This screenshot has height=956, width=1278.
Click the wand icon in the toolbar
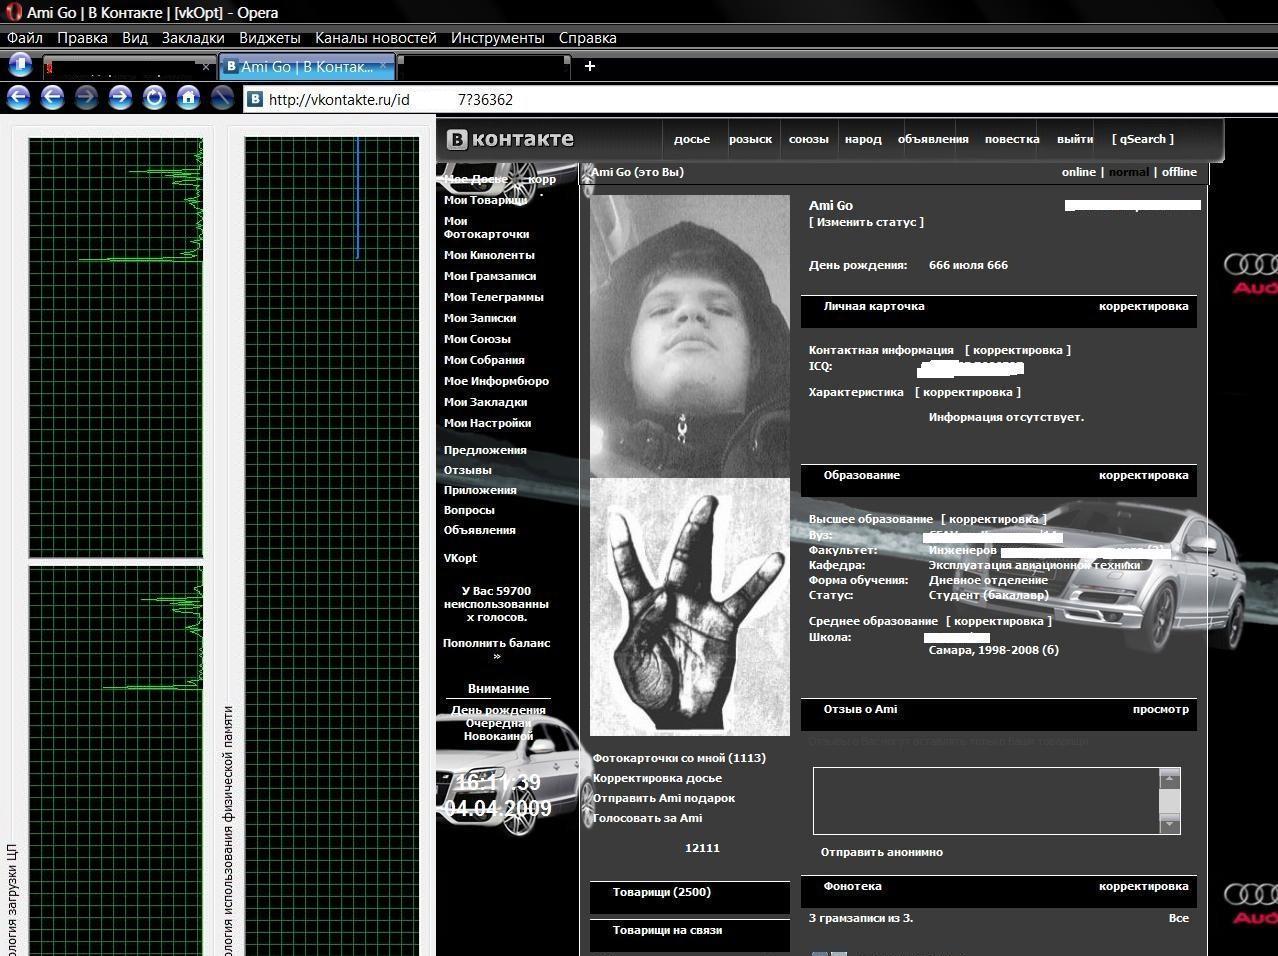[x=222, y=97]
